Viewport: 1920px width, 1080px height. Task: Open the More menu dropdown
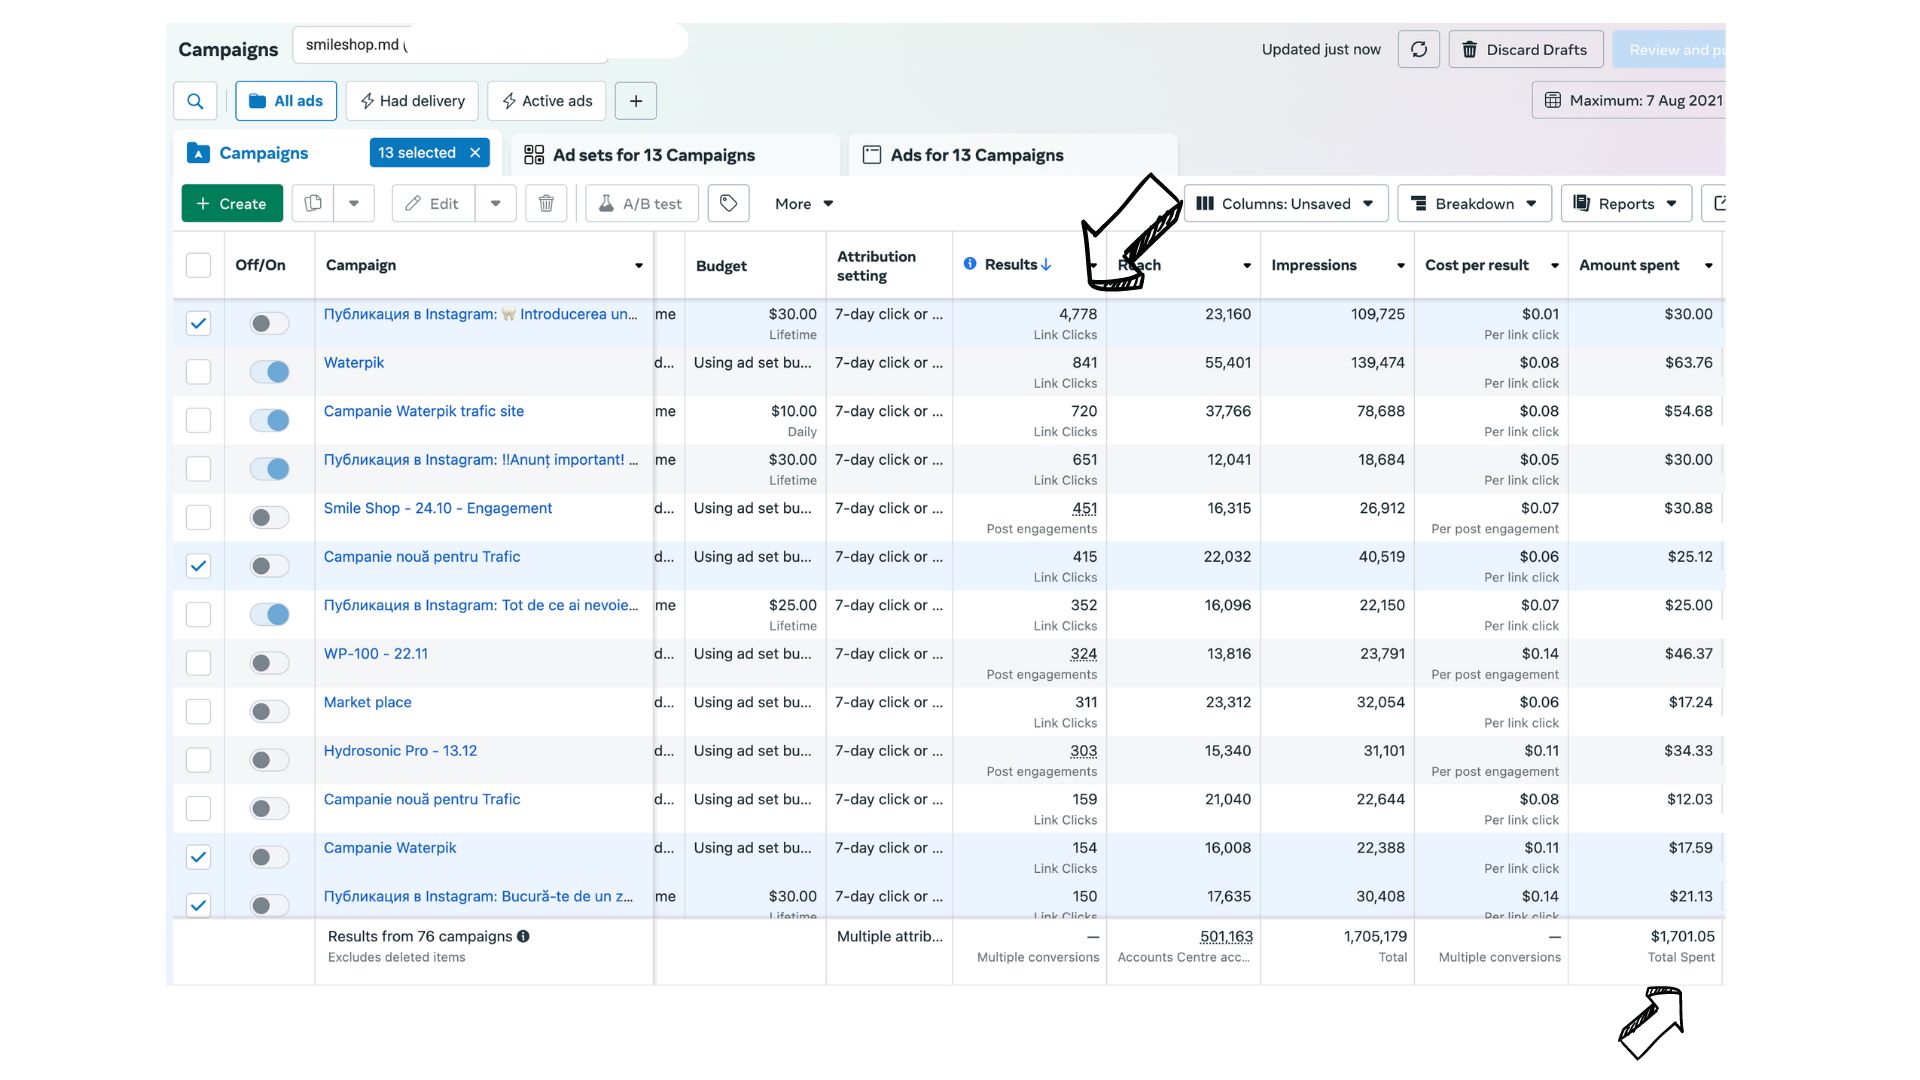coord(804,204)
